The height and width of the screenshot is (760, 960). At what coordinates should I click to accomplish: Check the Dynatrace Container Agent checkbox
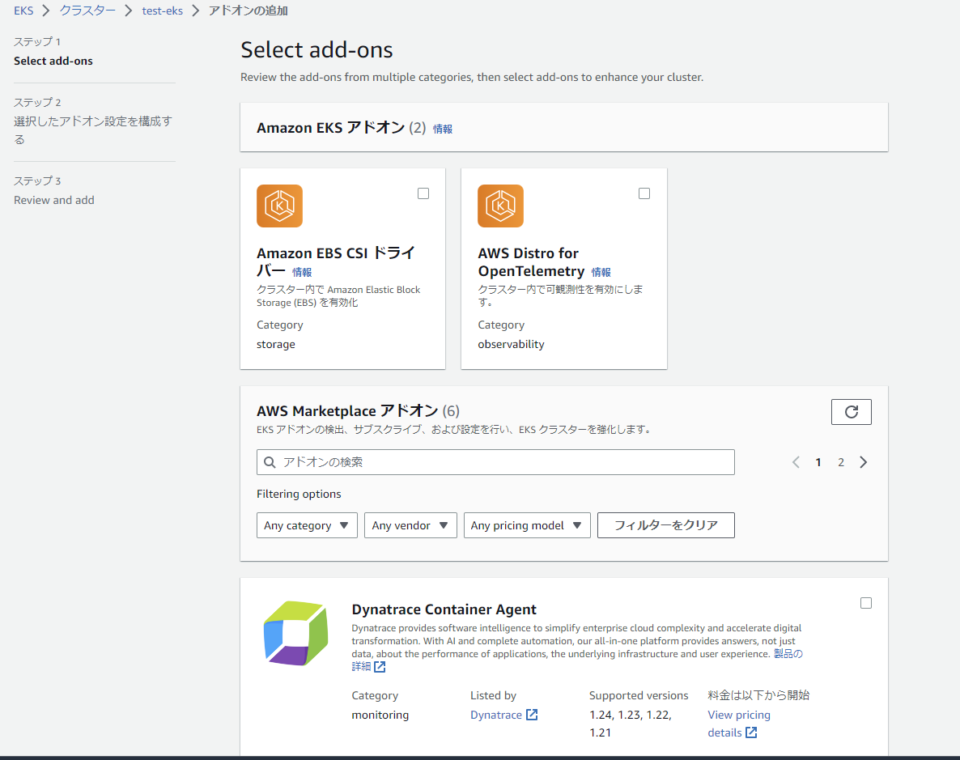pos(866,603)
